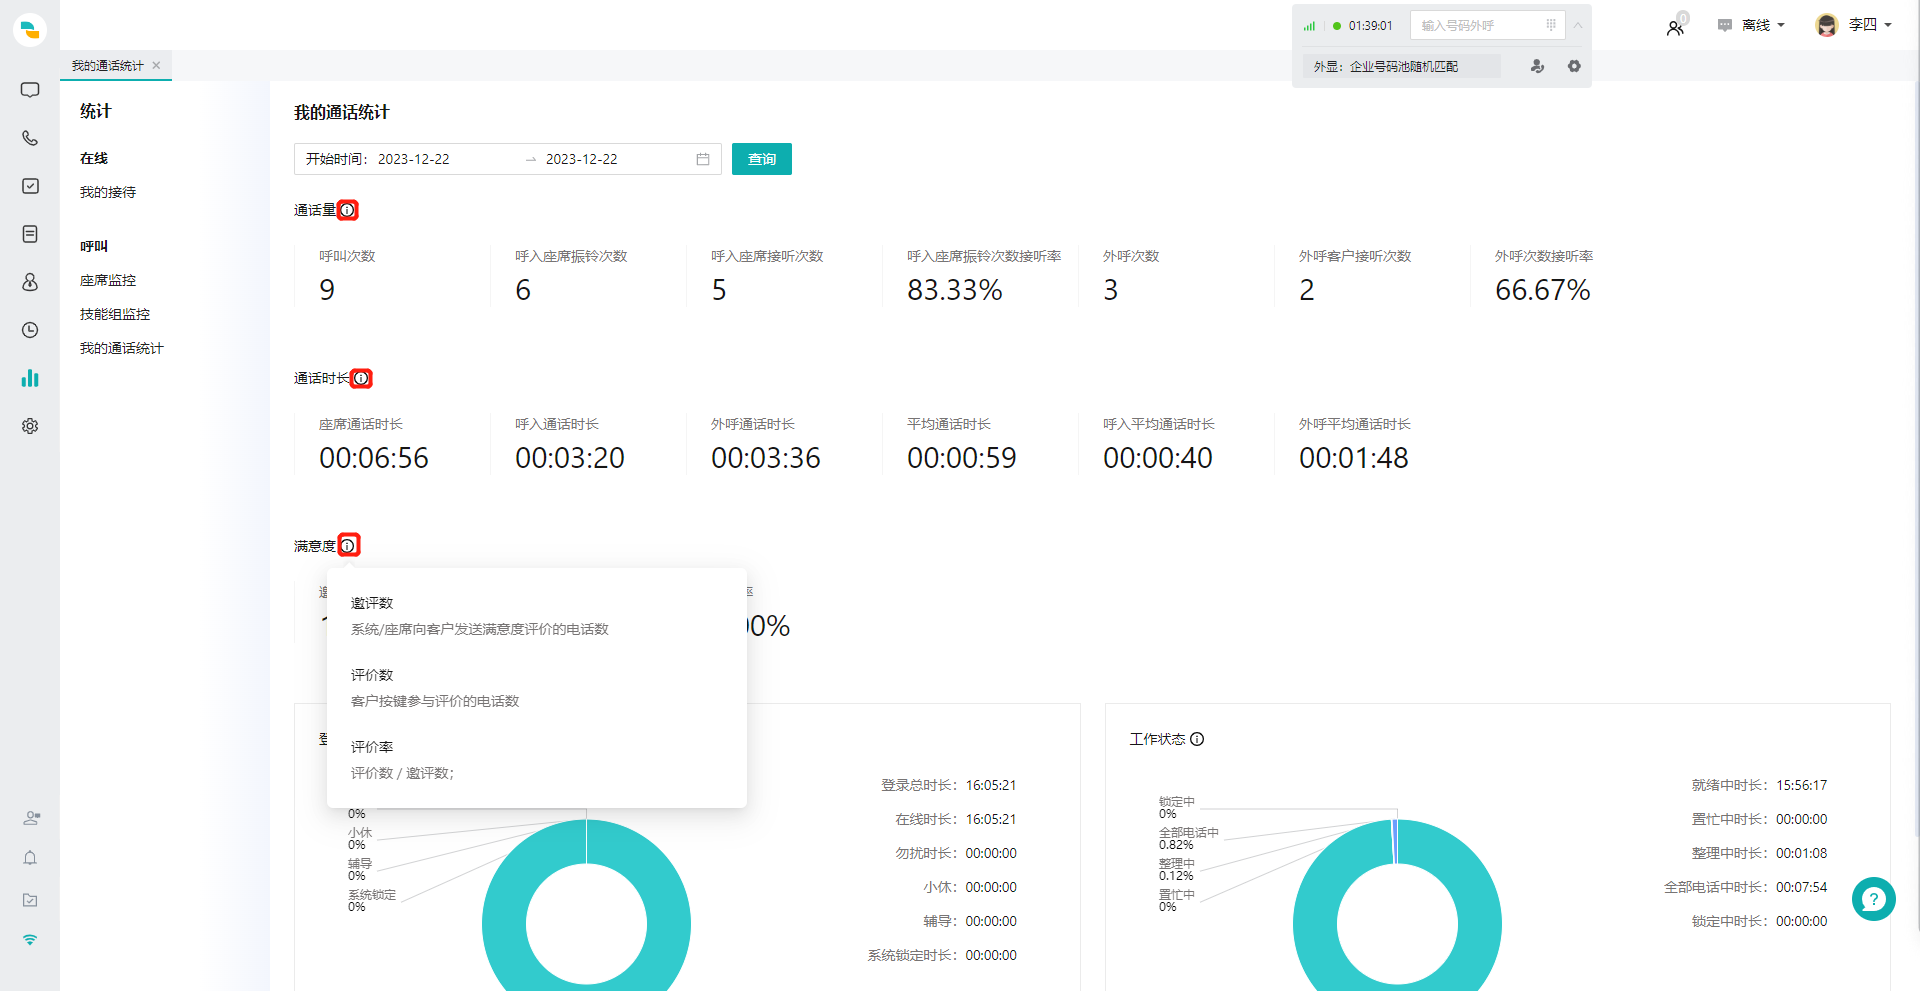The height and width of the screenshot is (991, 1920).
Task: Click the 外呼通话时长 value 00:03:36
Action: coord(766,458)
